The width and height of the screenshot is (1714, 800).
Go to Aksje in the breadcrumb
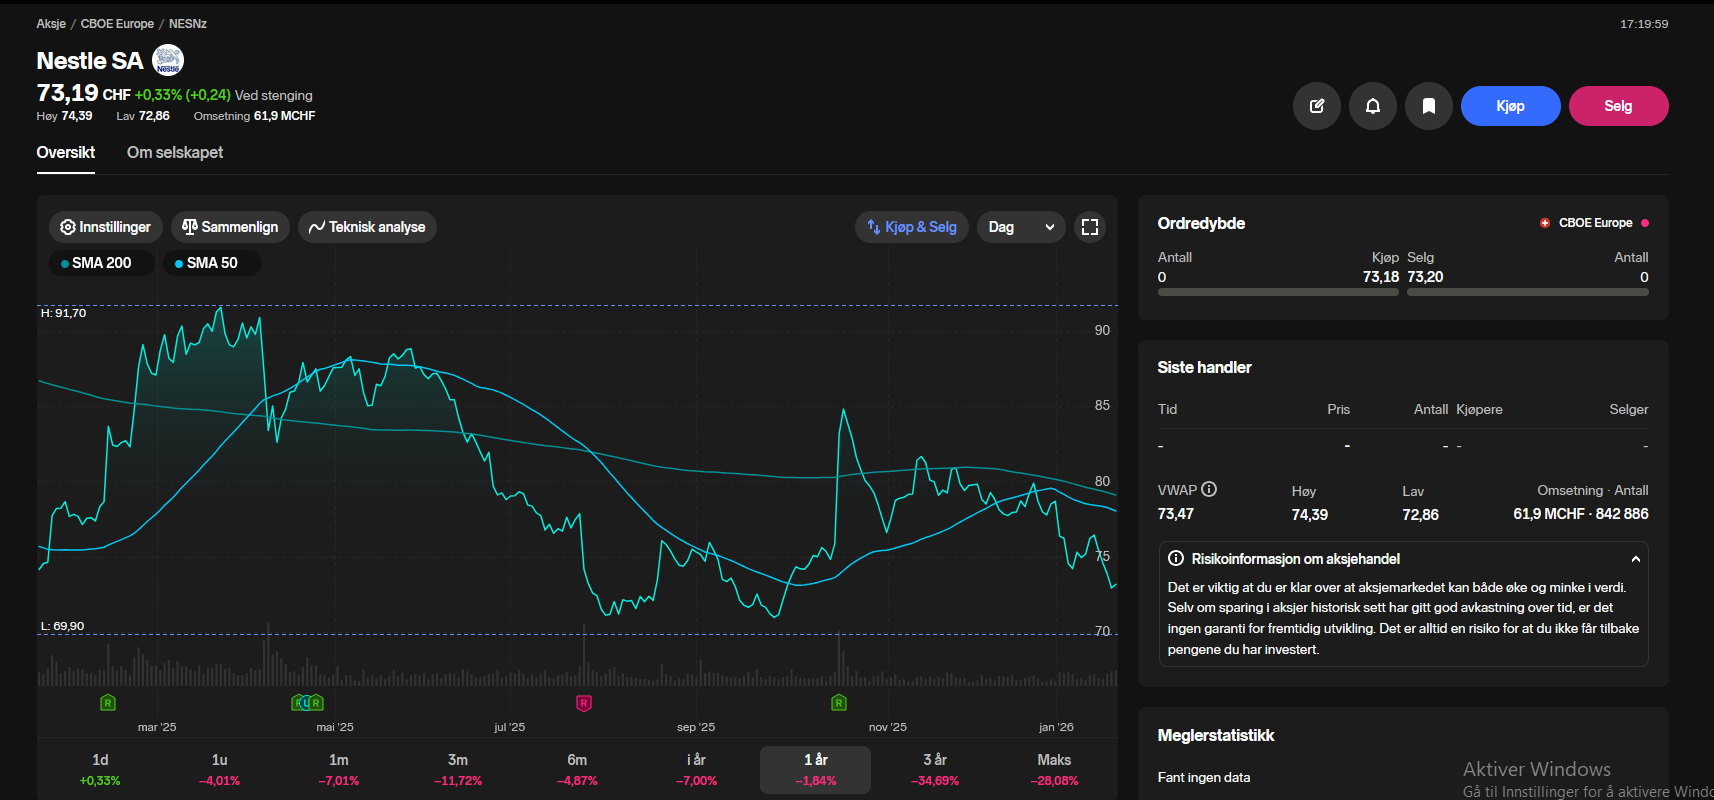(x=51, y=24)
